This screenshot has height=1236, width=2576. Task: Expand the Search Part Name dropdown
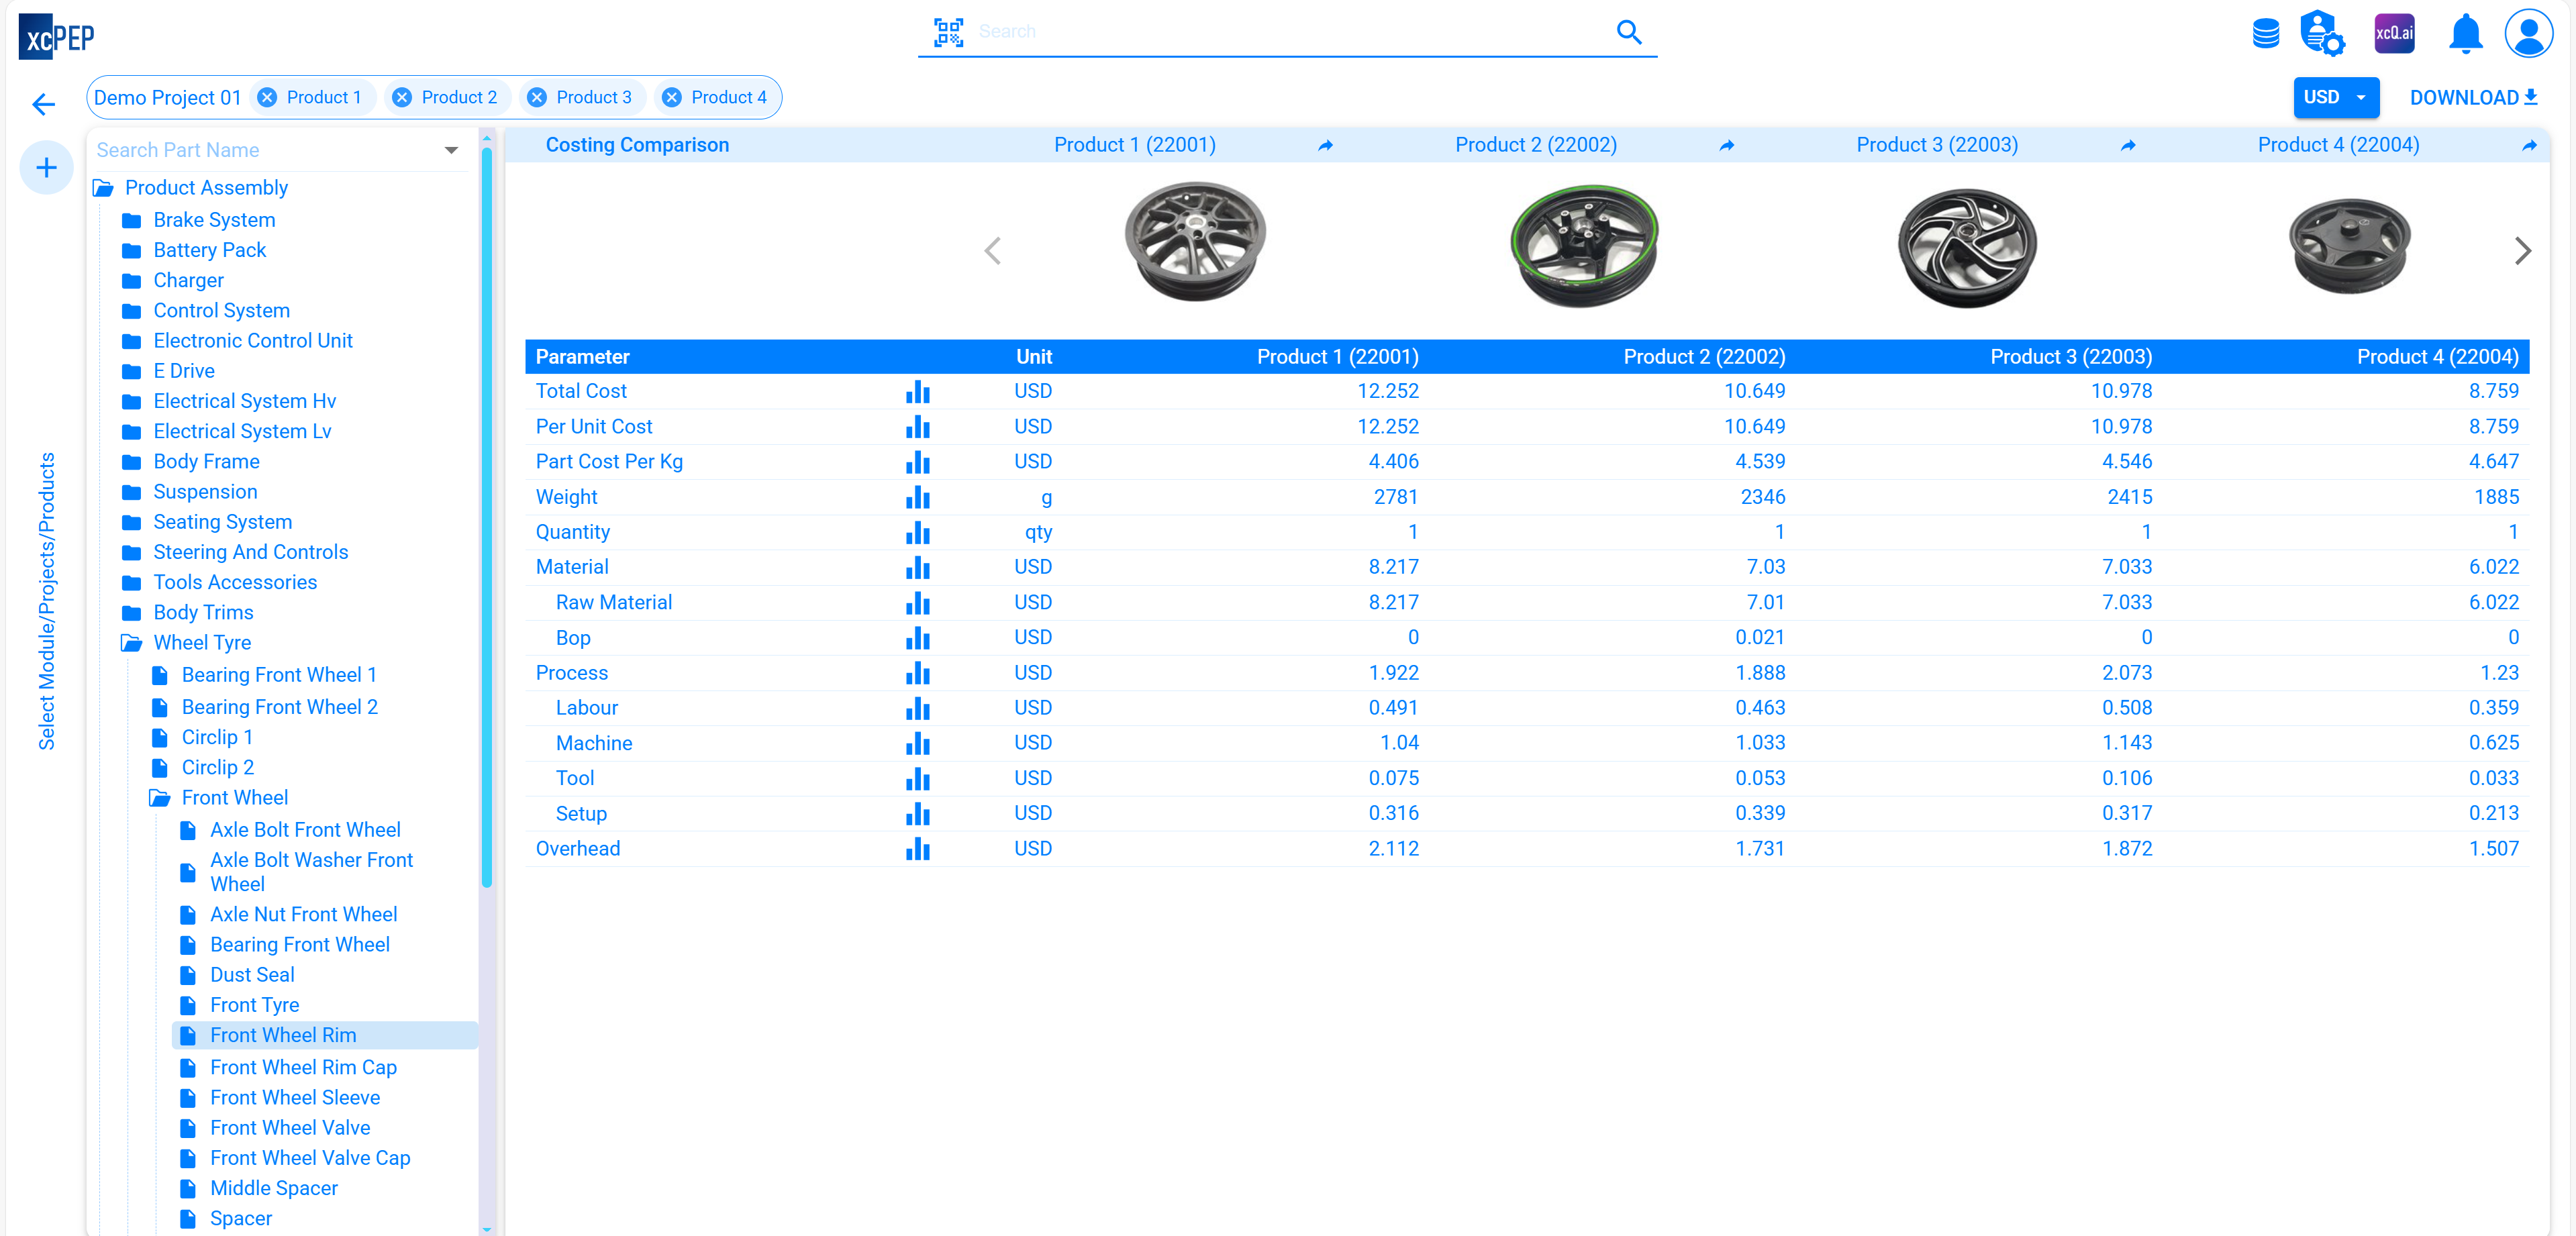point(451,150)
